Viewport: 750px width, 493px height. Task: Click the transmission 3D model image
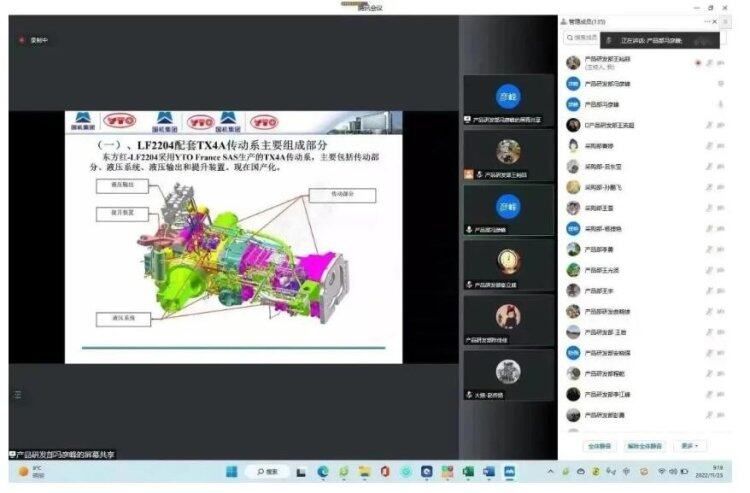pyautogui.click(x=242, y=253)
